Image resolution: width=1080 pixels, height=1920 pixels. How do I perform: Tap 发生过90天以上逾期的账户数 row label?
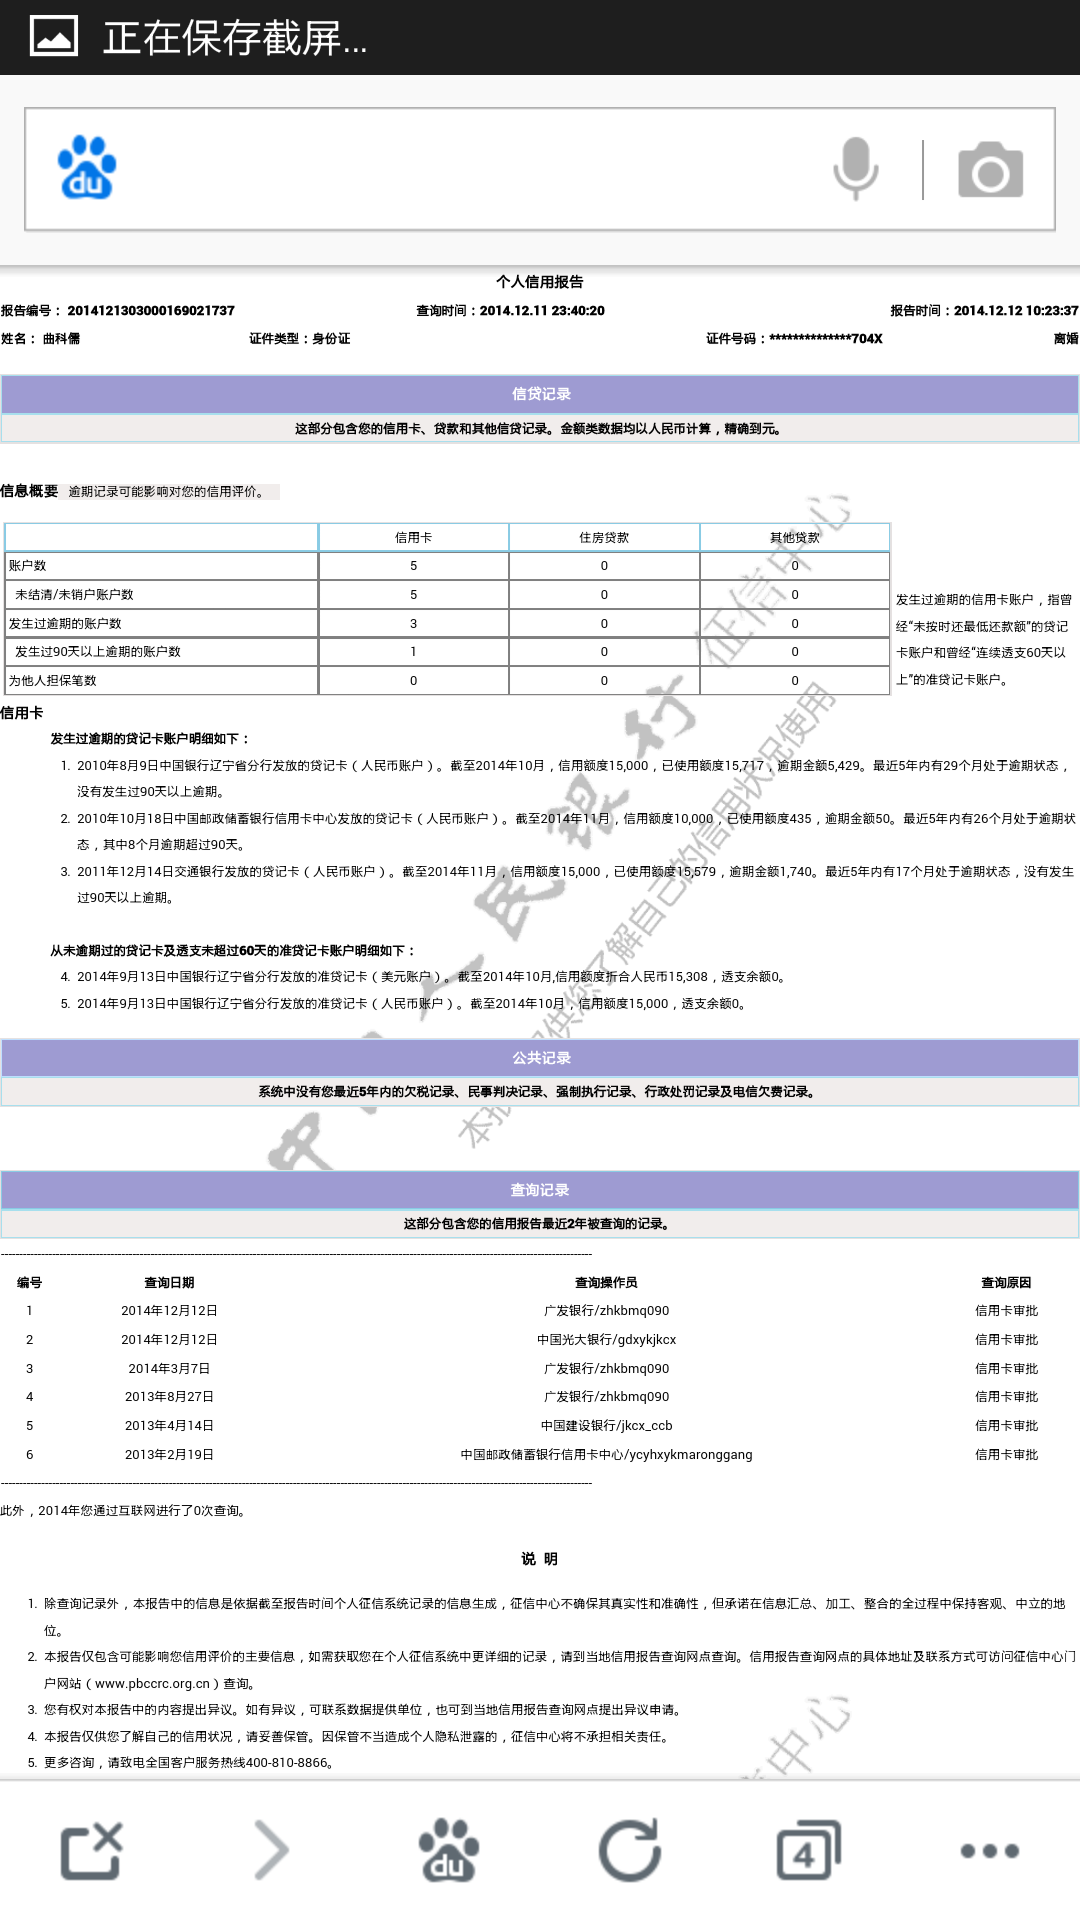tap(98, 652)
